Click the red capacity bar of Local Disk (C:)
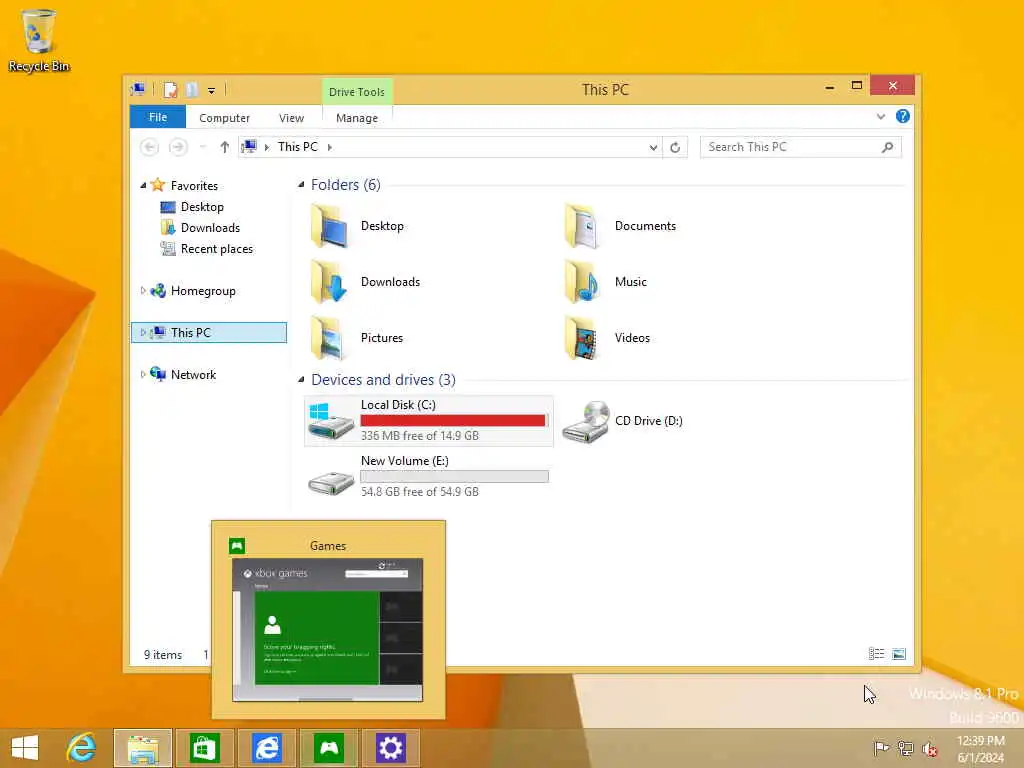1024x768 pixels. 454,421
